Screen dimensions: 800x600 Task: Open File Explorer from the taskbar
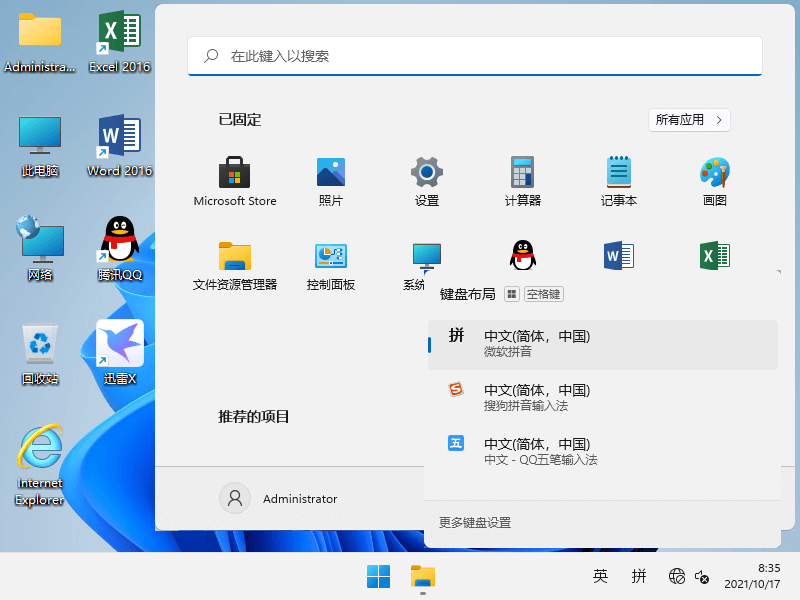(423, 577)
